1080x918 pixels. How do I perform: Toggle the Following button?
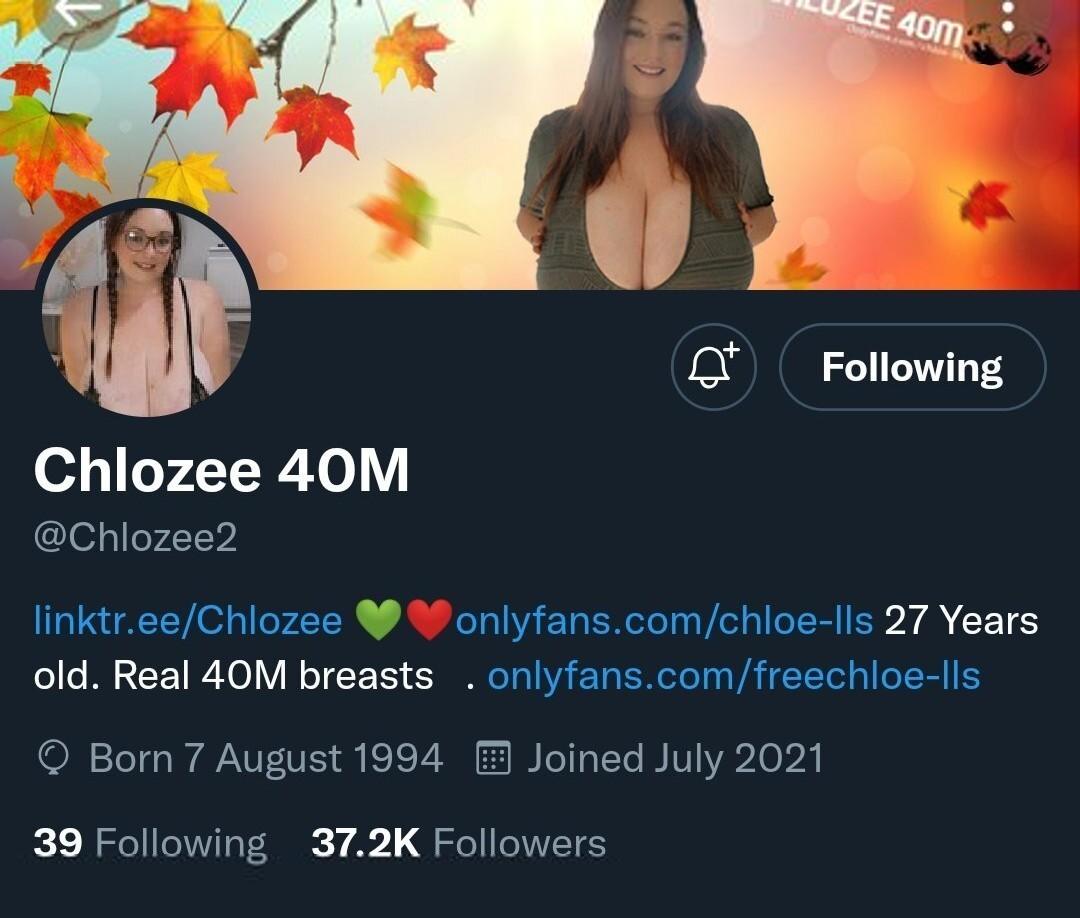click(x=913, y=367)
